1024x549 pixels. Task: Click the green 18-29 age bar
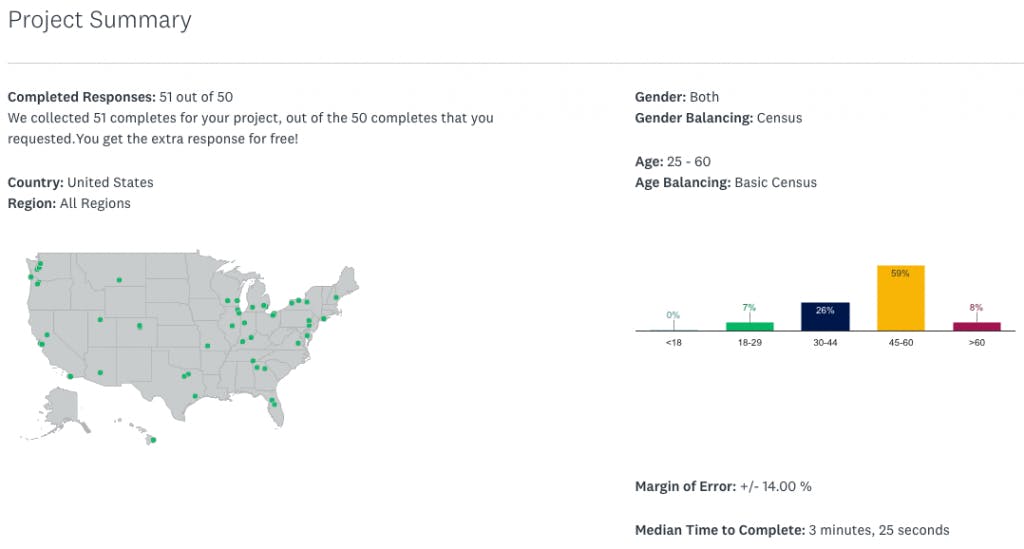[750, 326]
